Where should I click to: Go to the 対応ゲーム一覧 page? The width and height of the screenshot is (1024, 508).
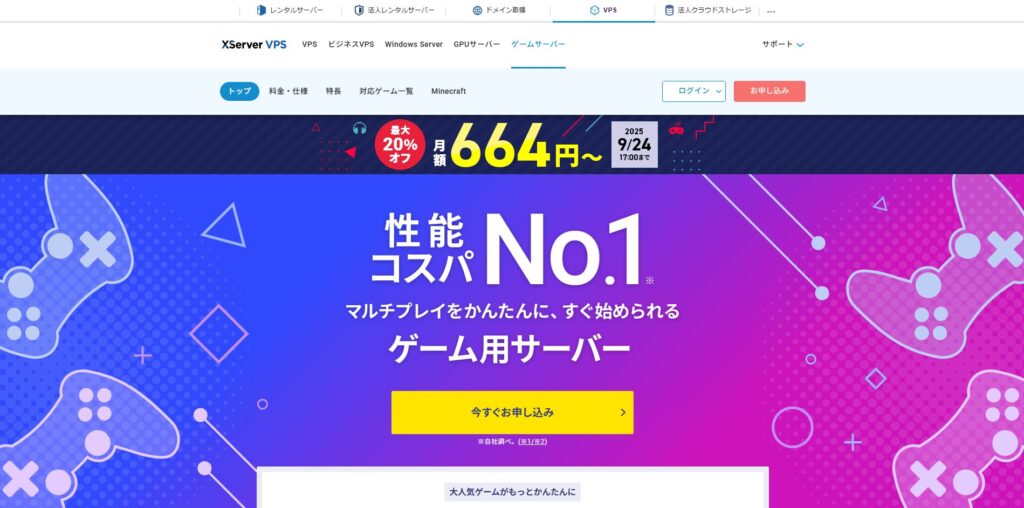[x=386, y=91]
